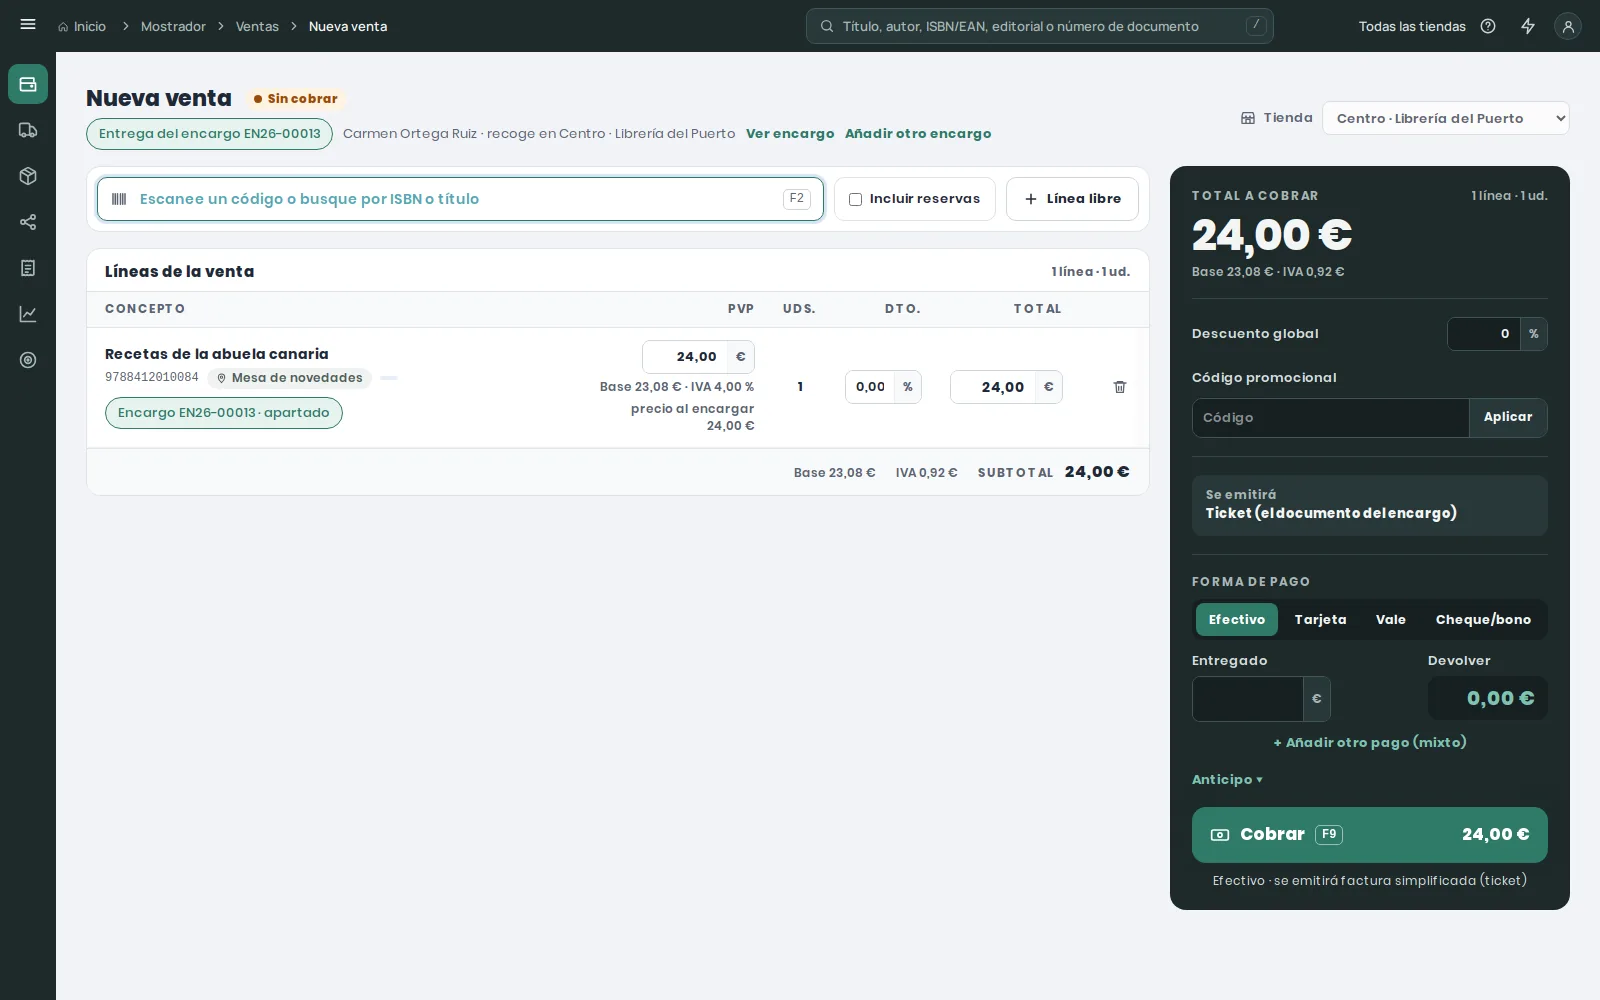Screen dimensions: 1600x1000
Task: Select Tarjeta payment method
Action: (x=1320, y=620)
